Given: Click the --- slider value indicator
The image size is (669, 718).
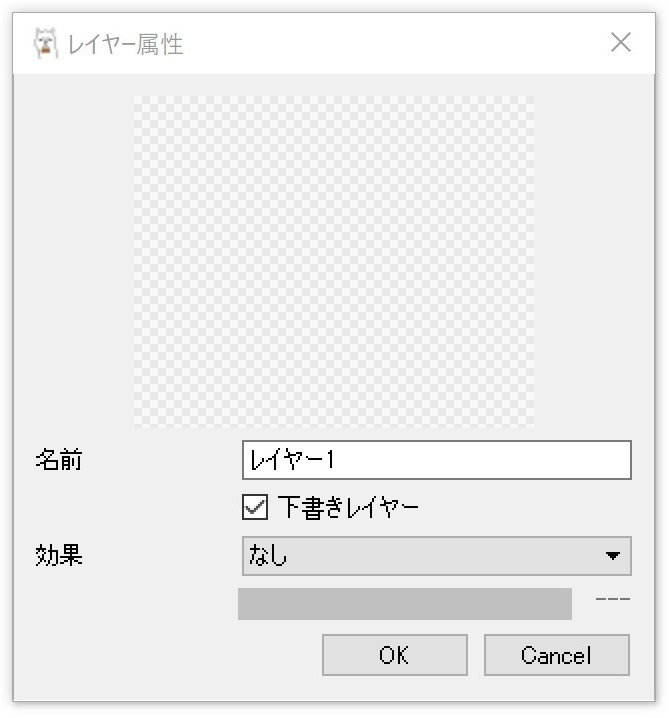Looking at the screenshot, I should click(x=612, y=600).
